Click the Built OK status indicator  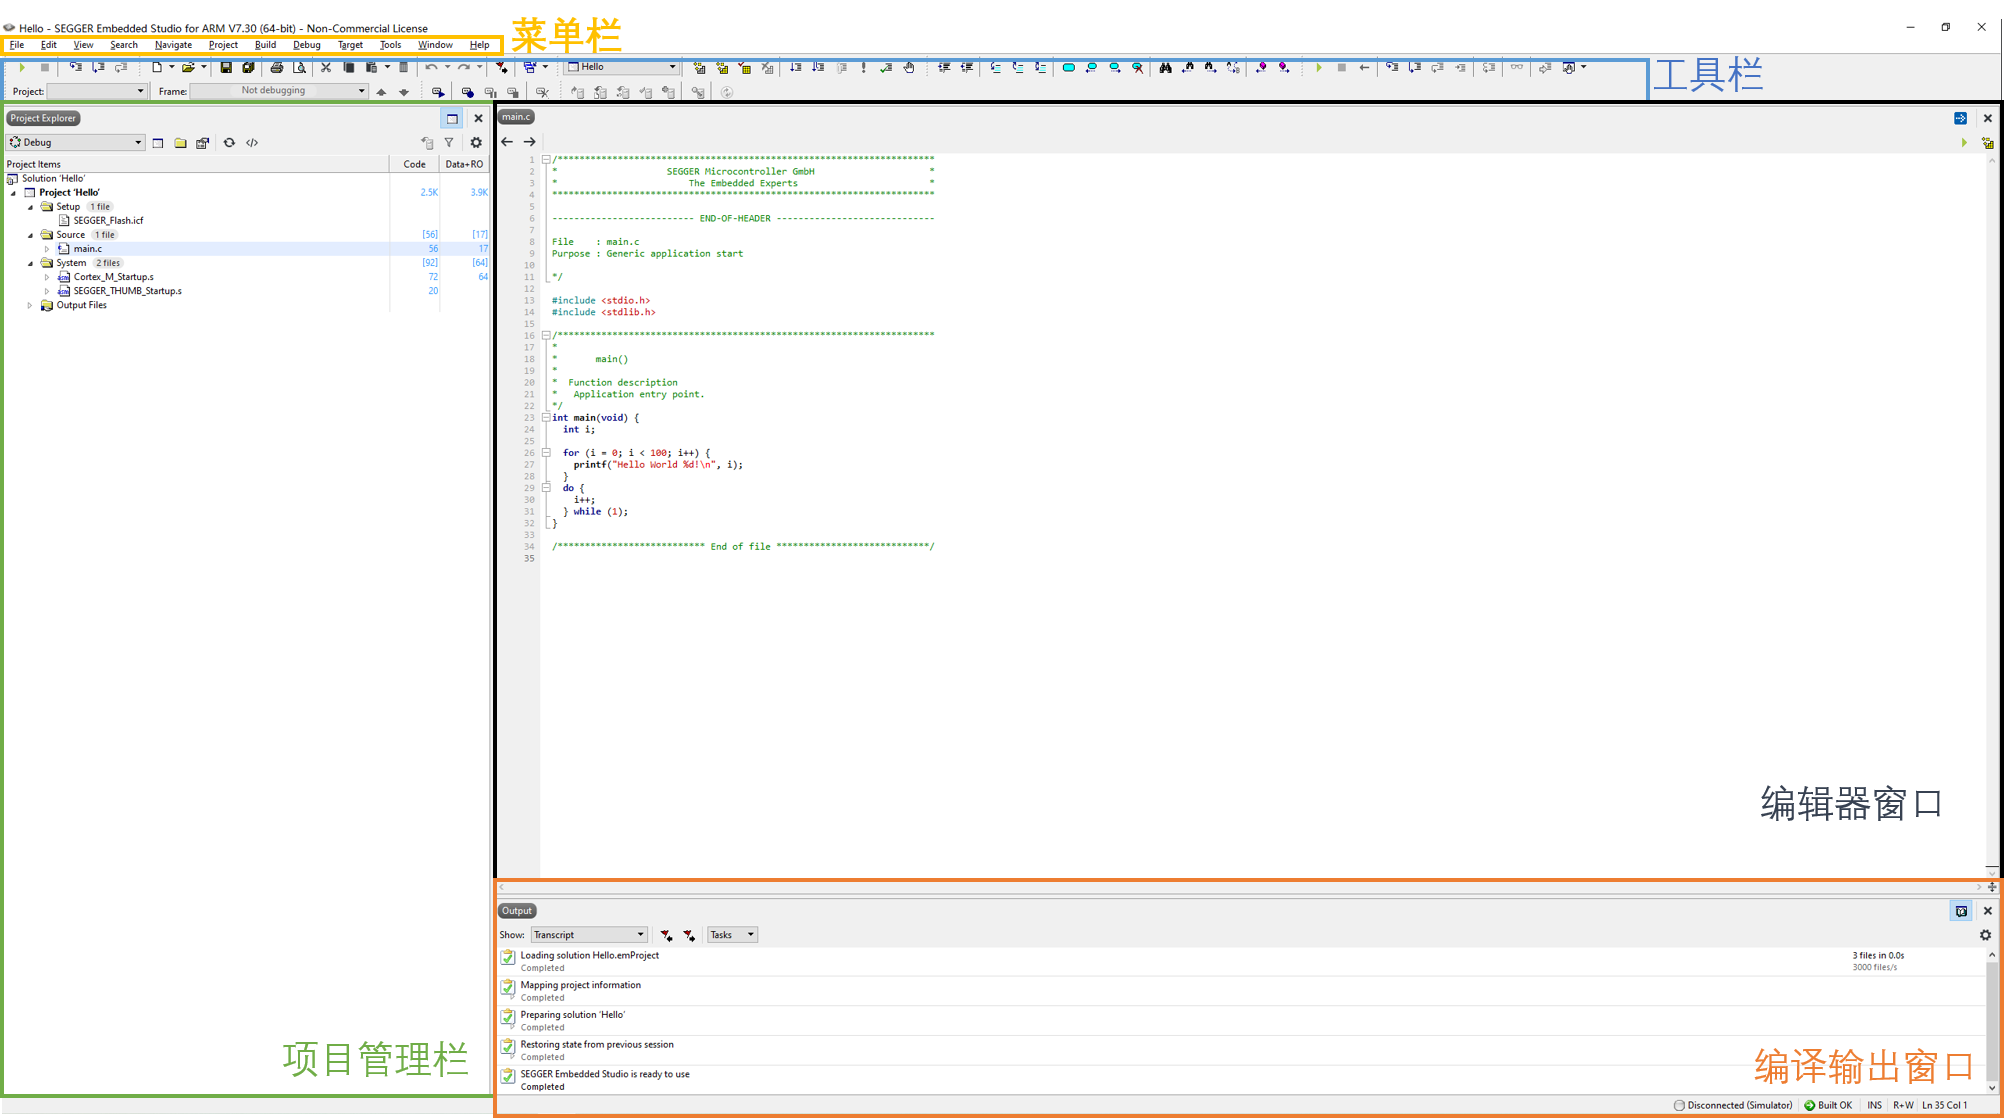click(x=1828, y=1105)
